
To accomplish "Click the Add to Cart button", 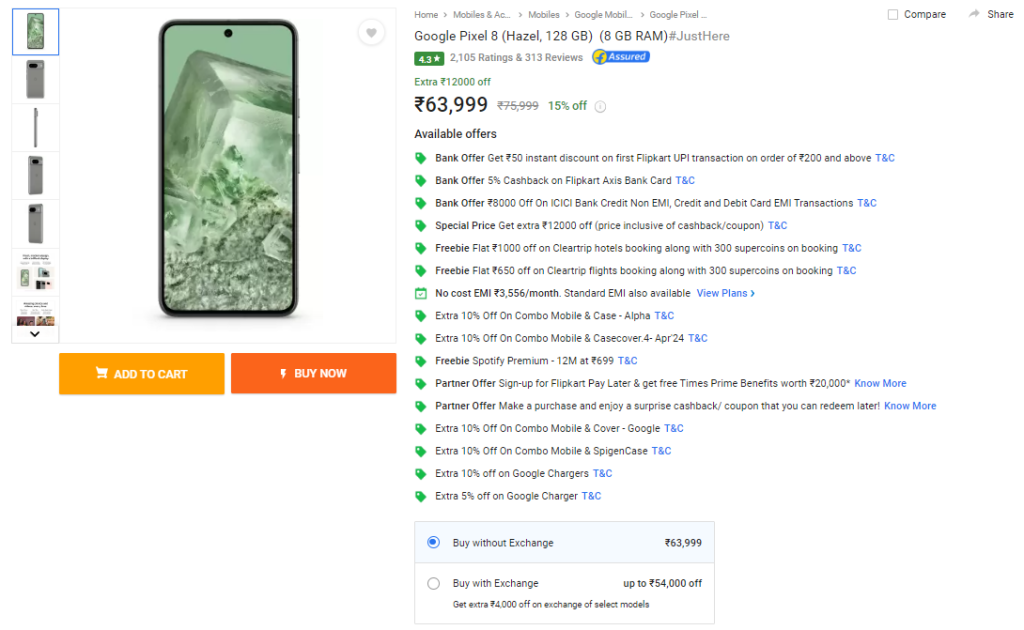I will [141, 373].
